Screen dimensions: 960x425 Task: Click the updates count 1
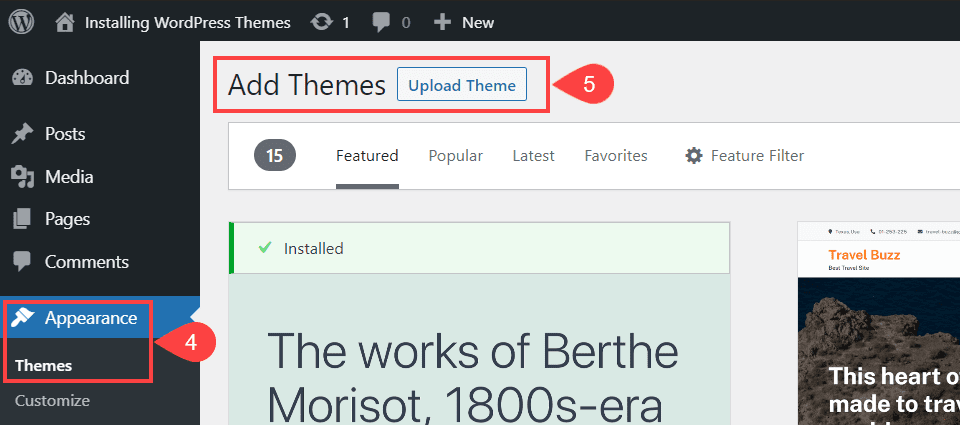tap(345, 23)
